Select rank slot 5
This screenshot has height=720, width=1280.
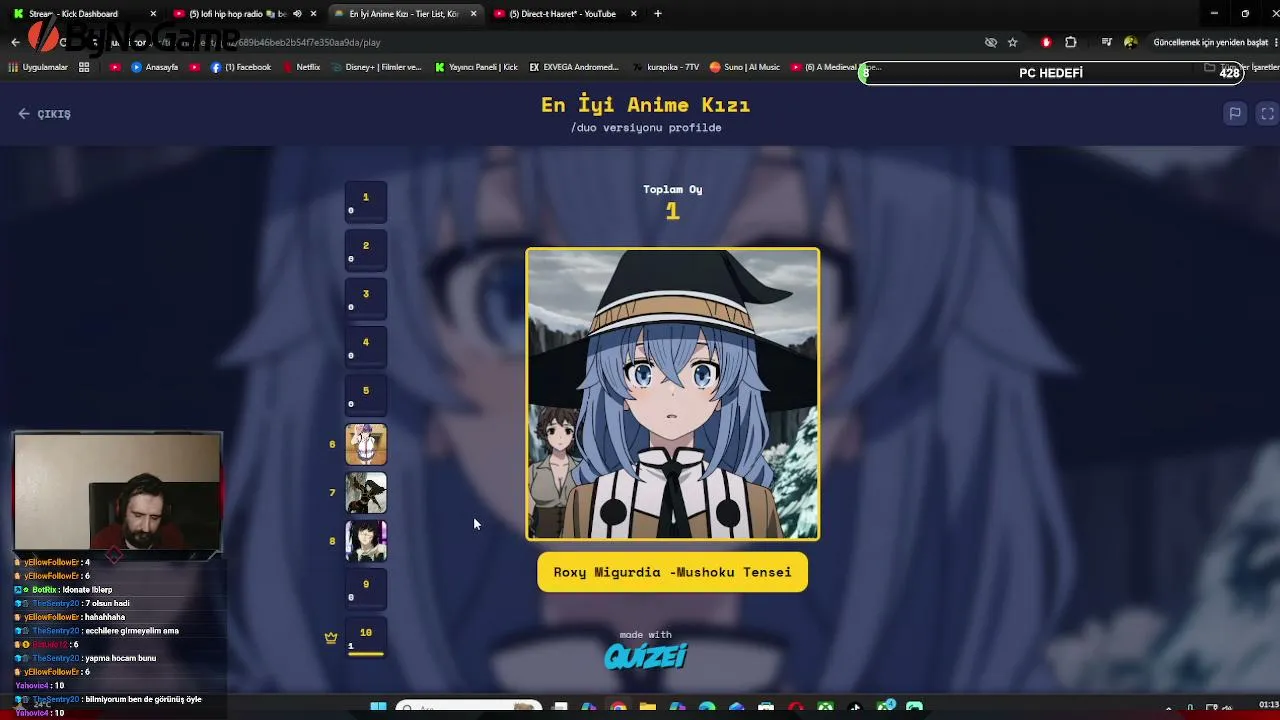[366, 396]
